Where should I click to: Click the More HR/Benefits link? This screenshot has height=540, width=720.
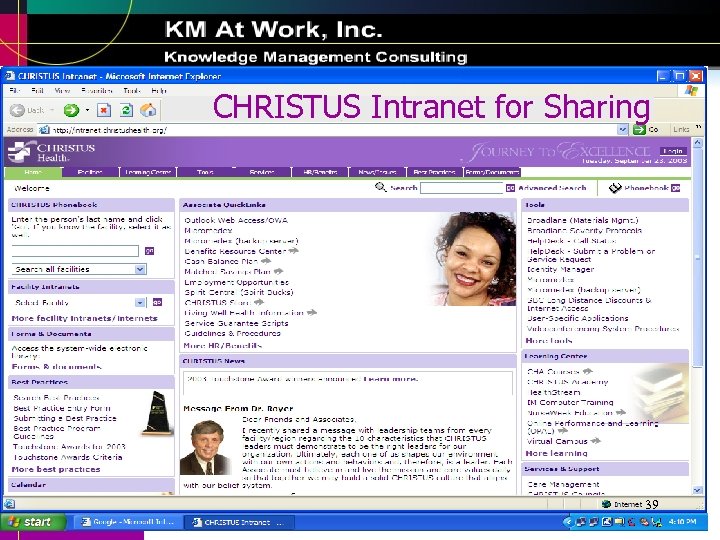pos(223,345)
